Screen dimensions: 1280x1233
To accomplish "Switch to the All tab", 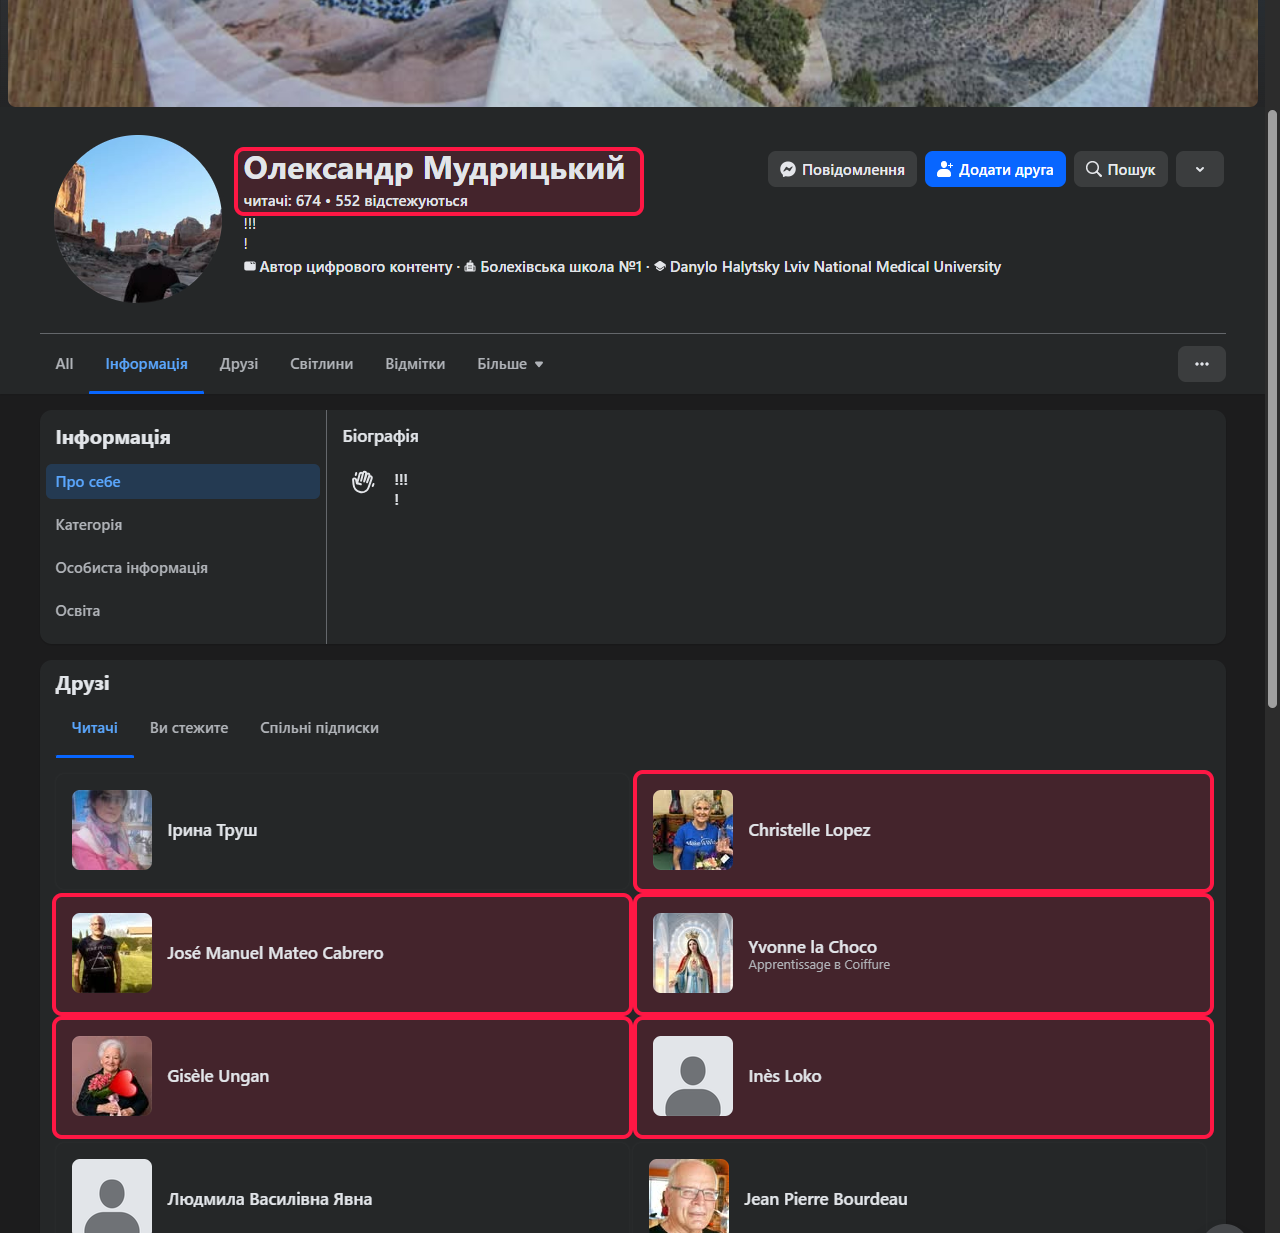I will tap(64, 364).
